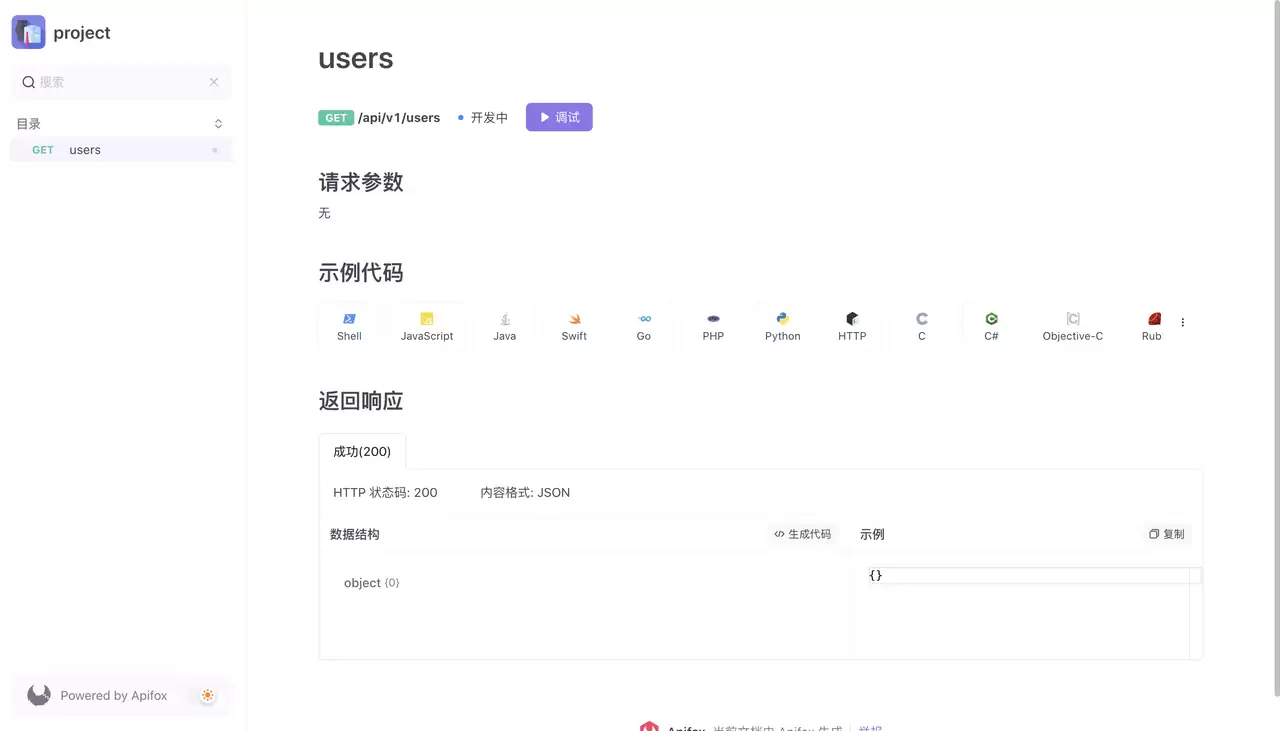Toggle the light/dark theme sun icon
Image resolution: width=1280 pixels, height=731 pixels.
[x=207, y=696]
